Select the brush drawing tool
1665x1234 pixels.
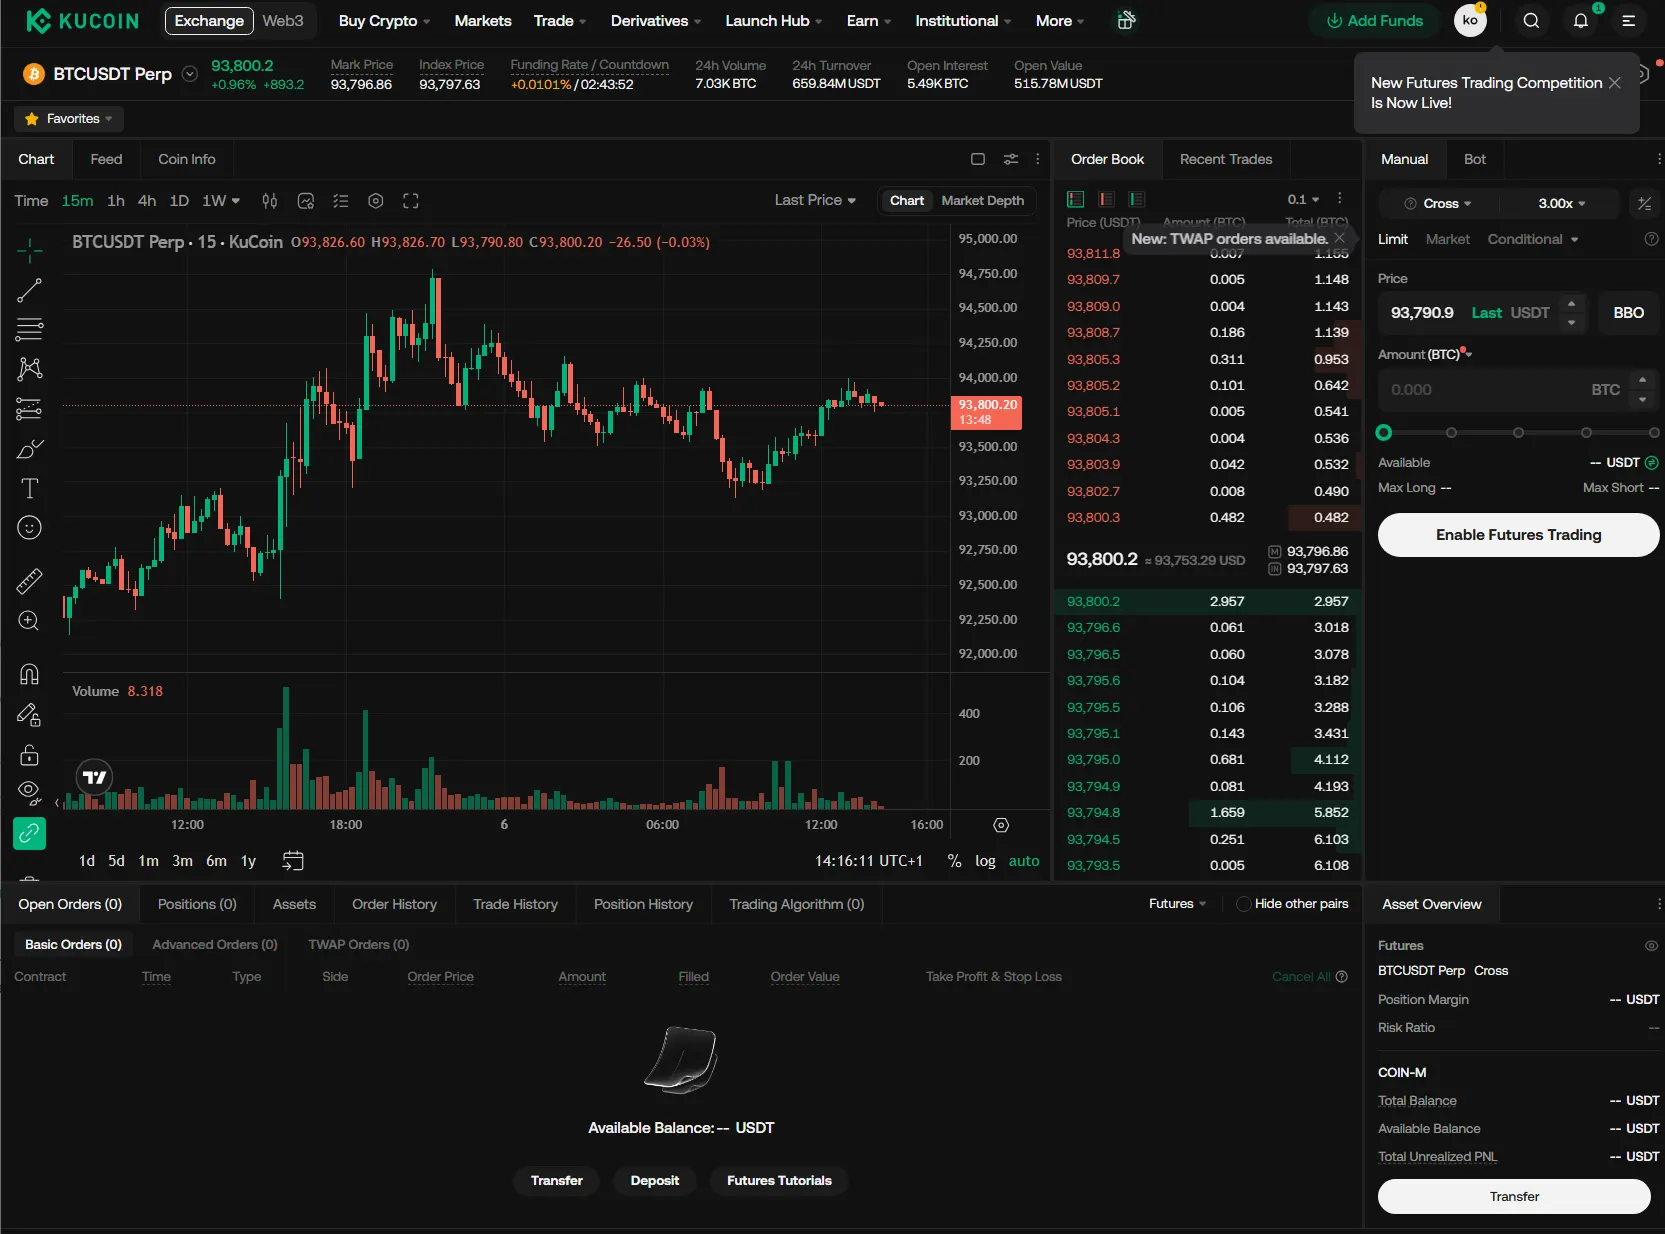30,449
